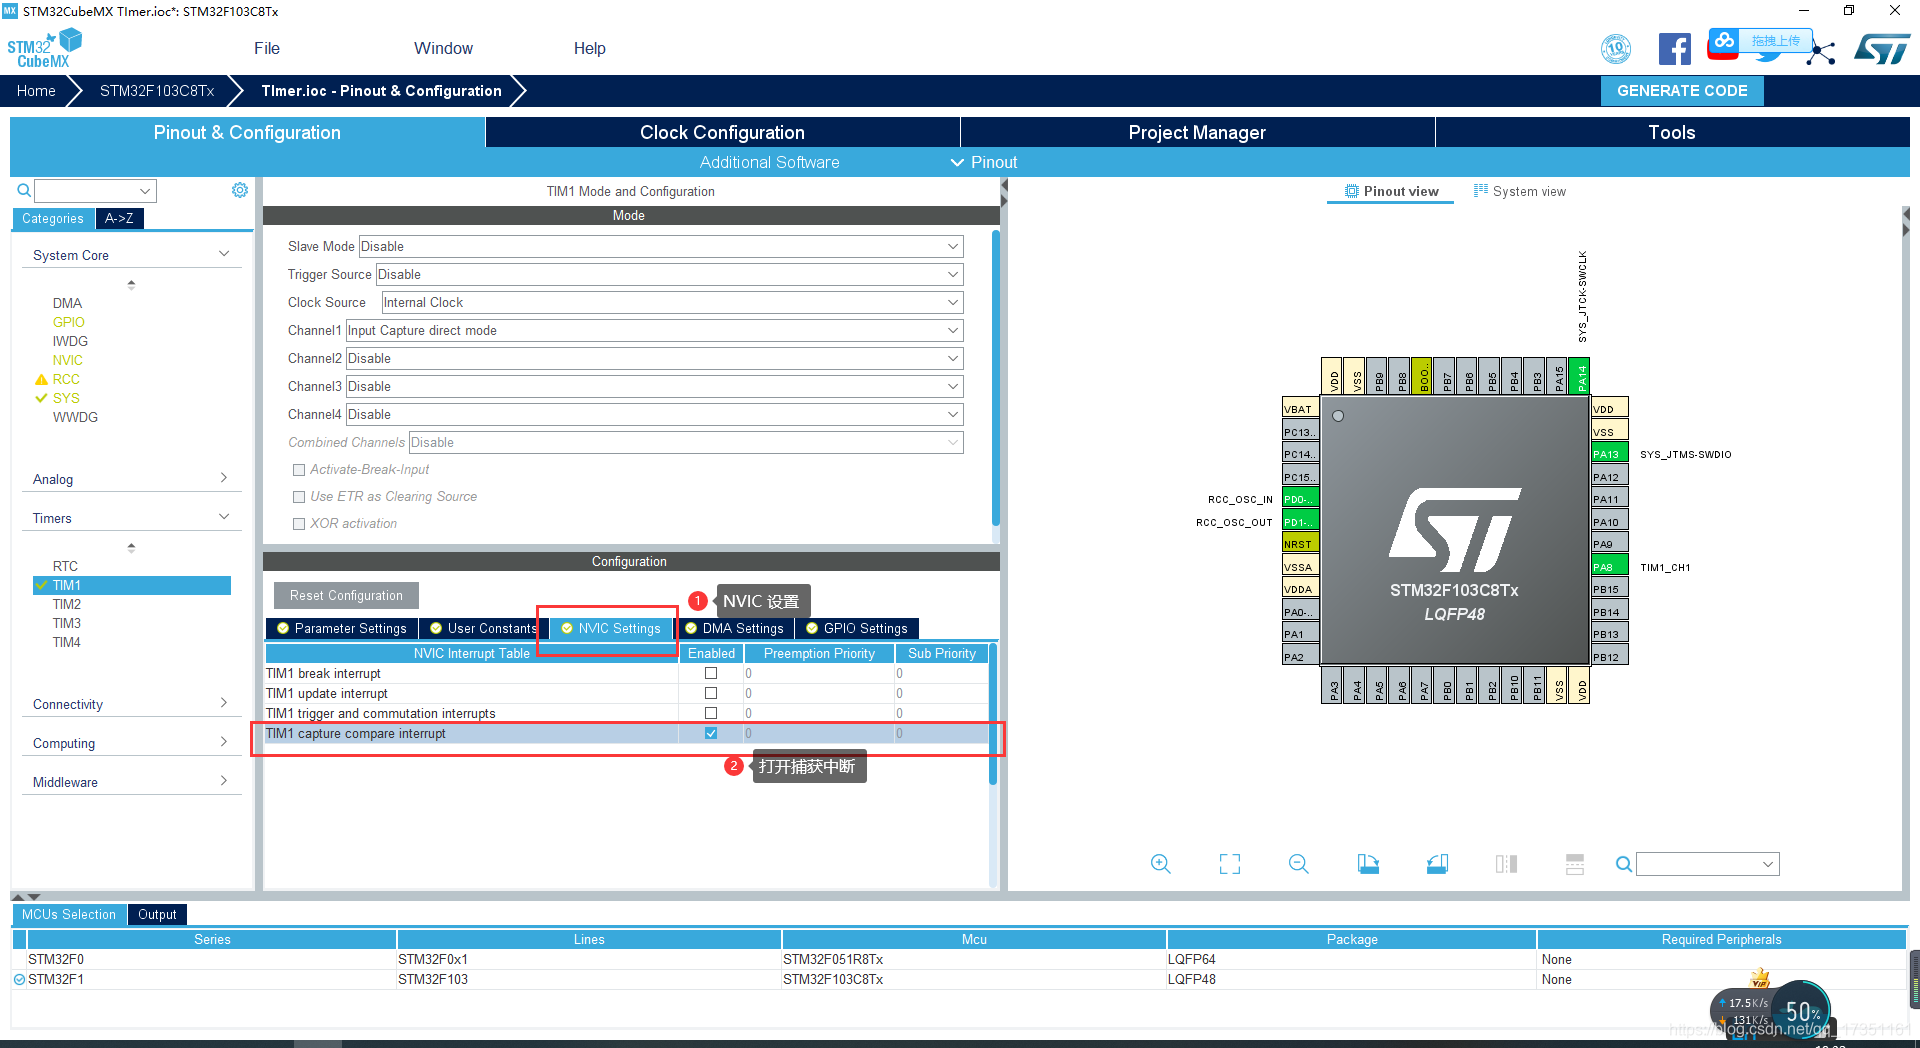This screenshot has width=1920, height=1048.
Task: Click the ST logo icon
Action: click(1882, 49)
